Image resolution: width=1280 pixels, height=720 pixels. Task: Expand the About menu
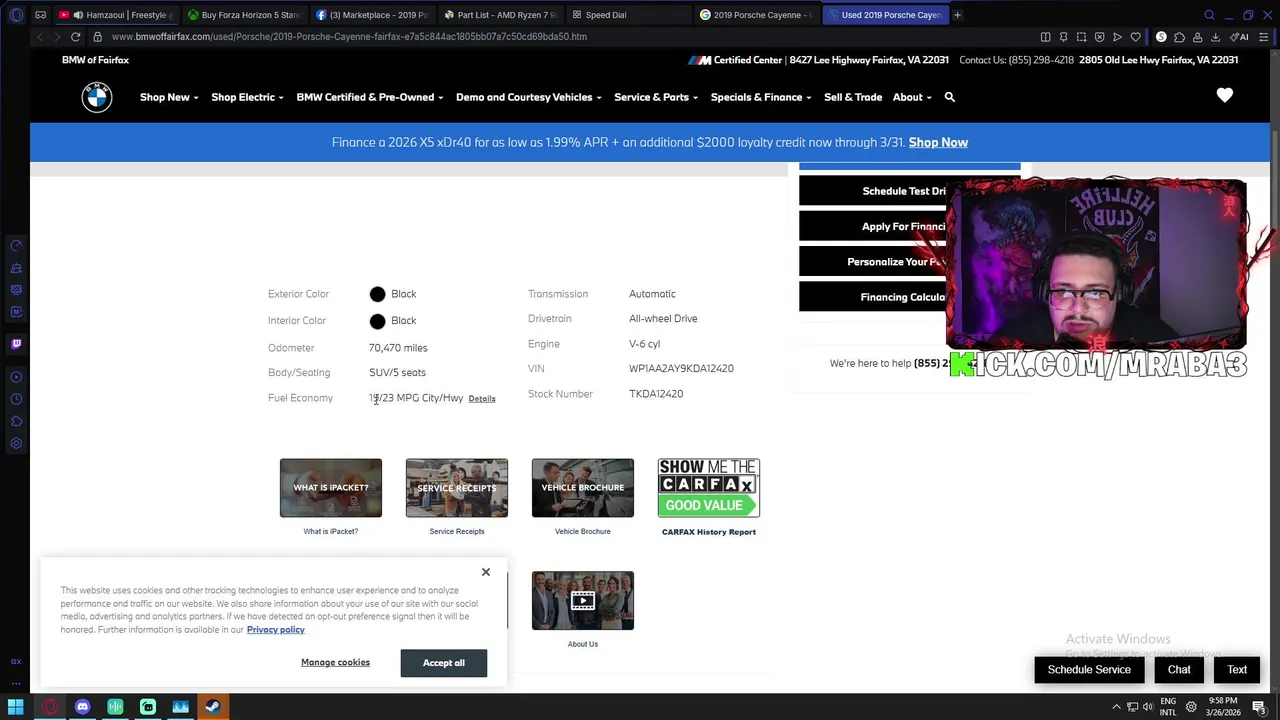(912, 97)
